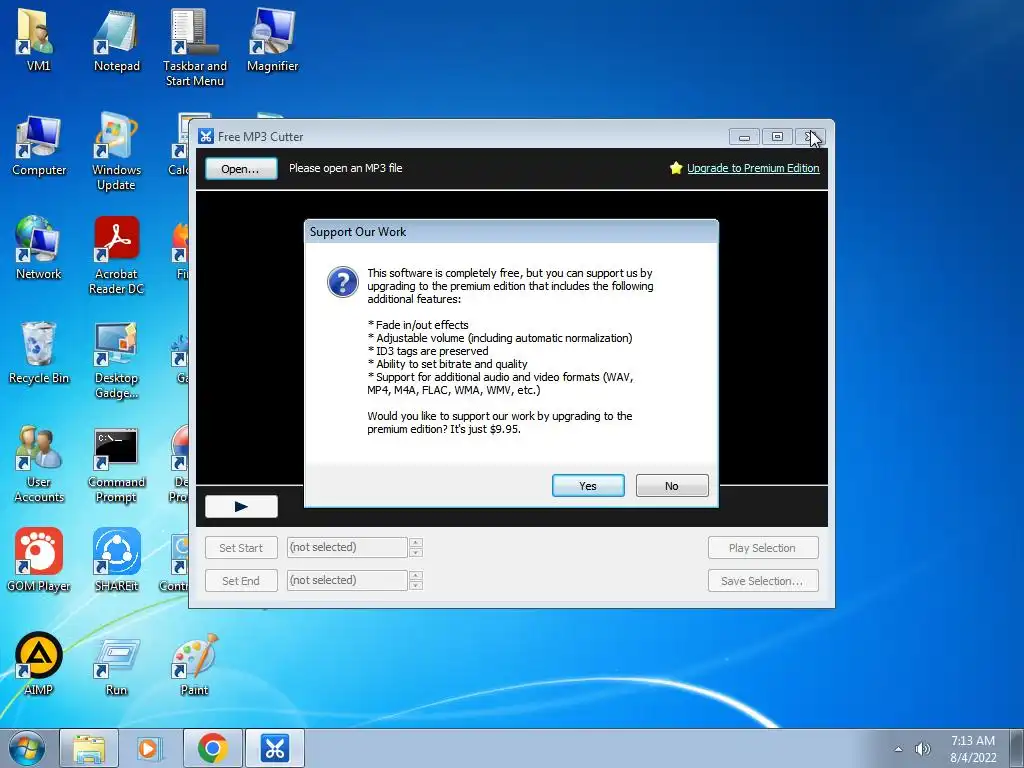1024x768 pixels.
Task: Select the SHAREit desktop icon
Action: click(116, 560)
